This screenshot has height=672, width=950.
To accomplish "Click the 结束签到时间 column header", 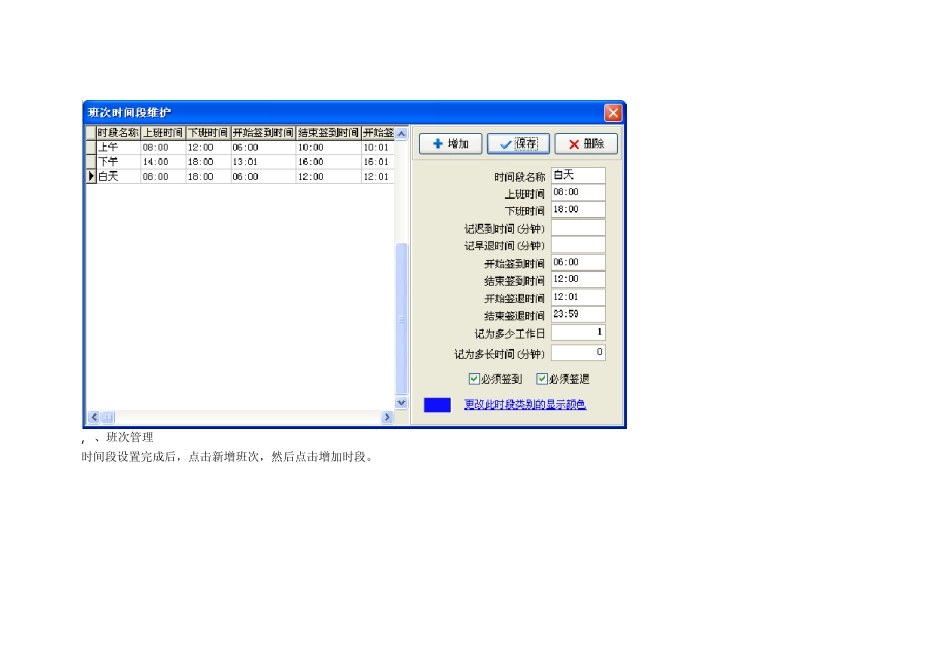I will pyautogui.click(x=328, y=133).
